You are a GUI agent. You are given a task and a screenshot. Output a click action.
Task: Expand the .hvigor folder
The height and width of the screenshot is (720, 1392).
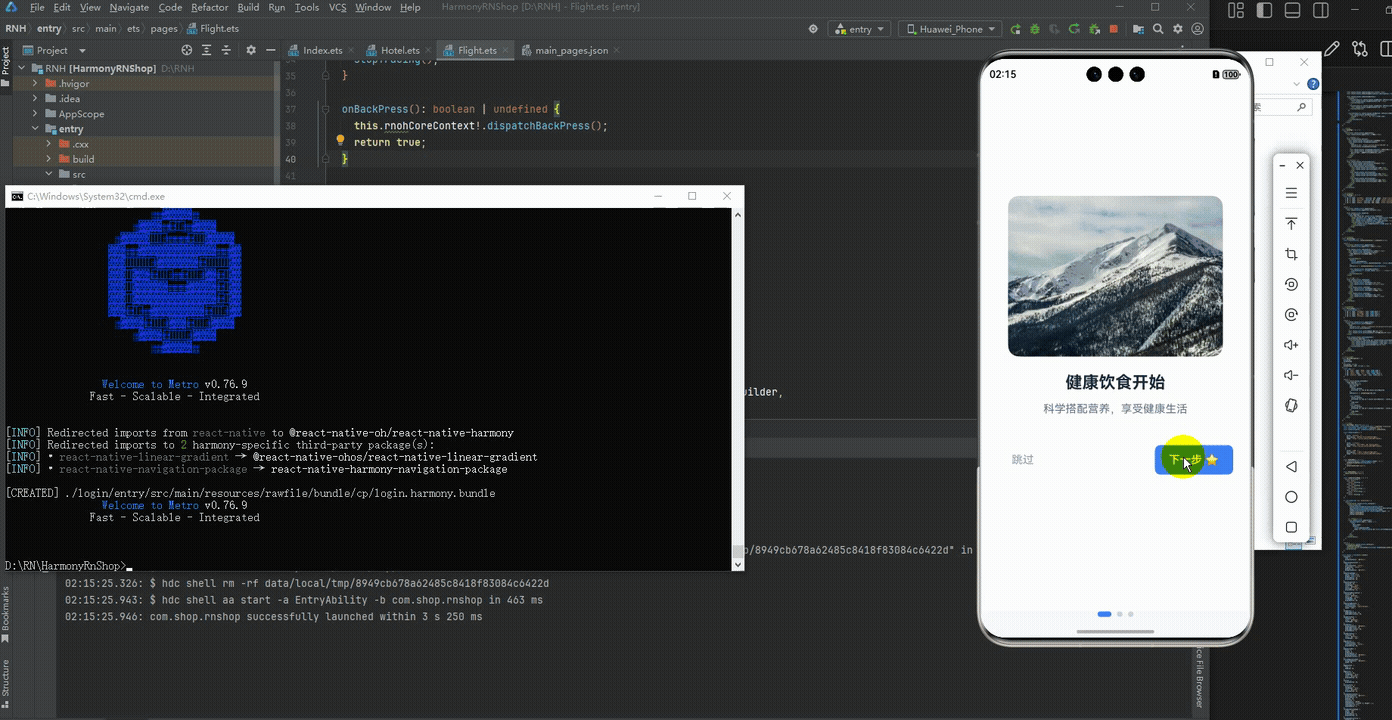pos(35,83)
